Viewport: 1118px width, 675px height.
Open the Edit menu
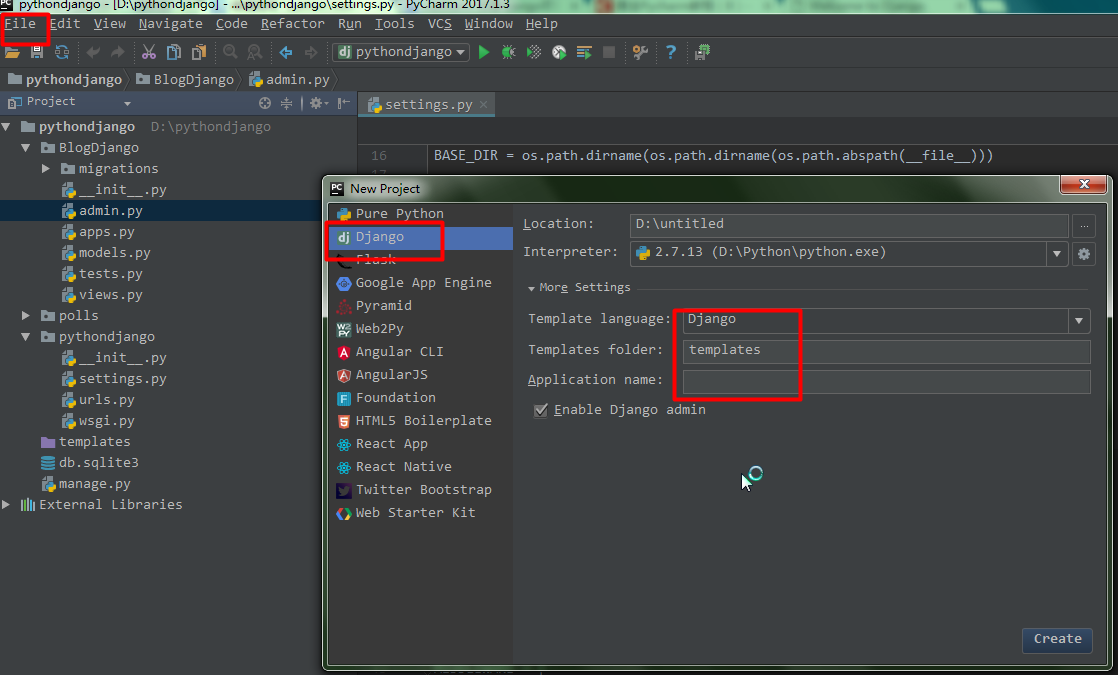[x=65, y=24]
